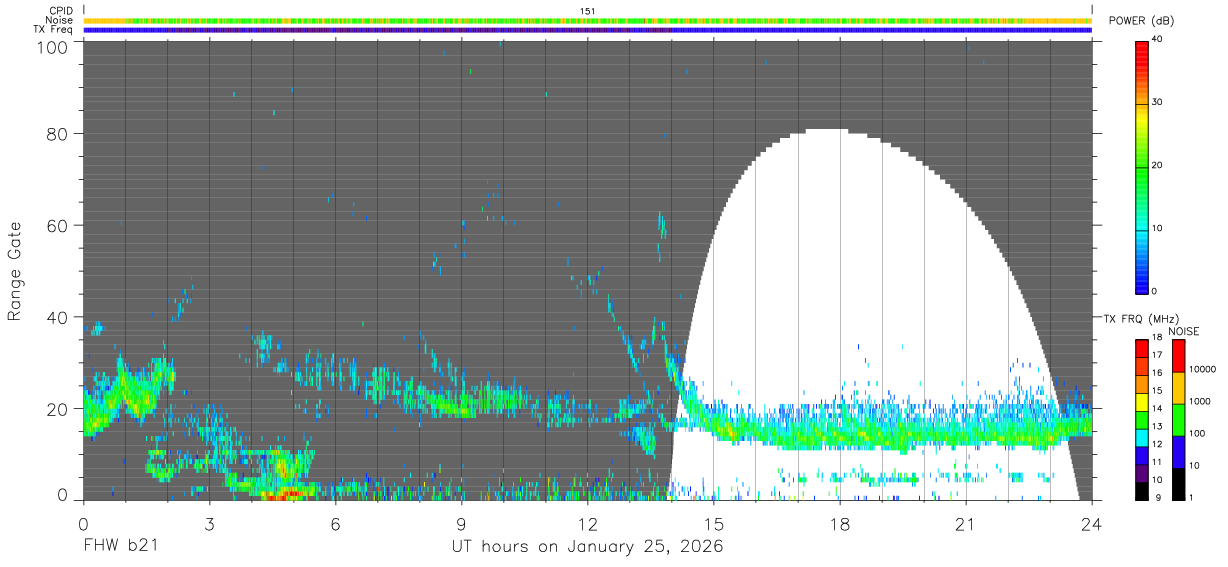Click the 20 tick on the Range Gate axis

point(60,409)
